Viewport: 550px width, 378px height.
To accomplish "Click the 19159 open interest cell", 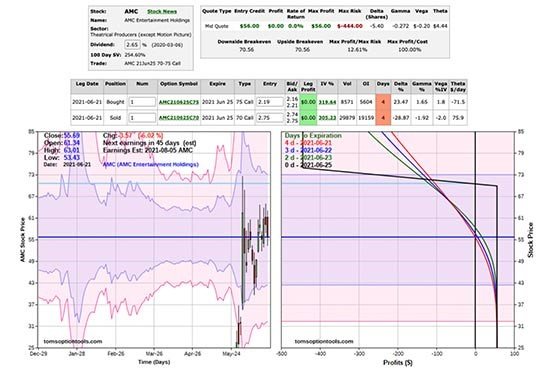I will tap(365, 118).
